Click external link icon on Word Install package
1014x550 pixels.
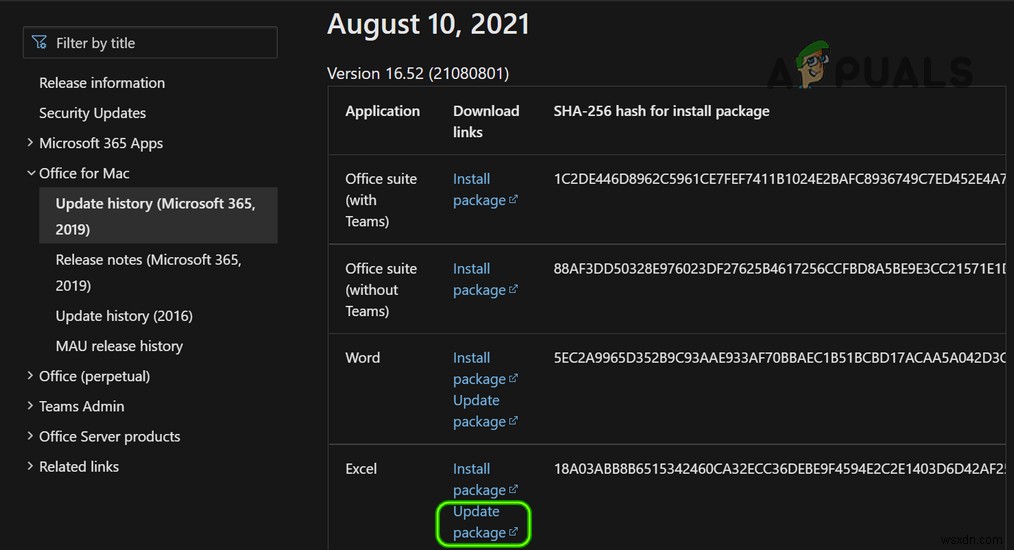[x=513, y=378]
